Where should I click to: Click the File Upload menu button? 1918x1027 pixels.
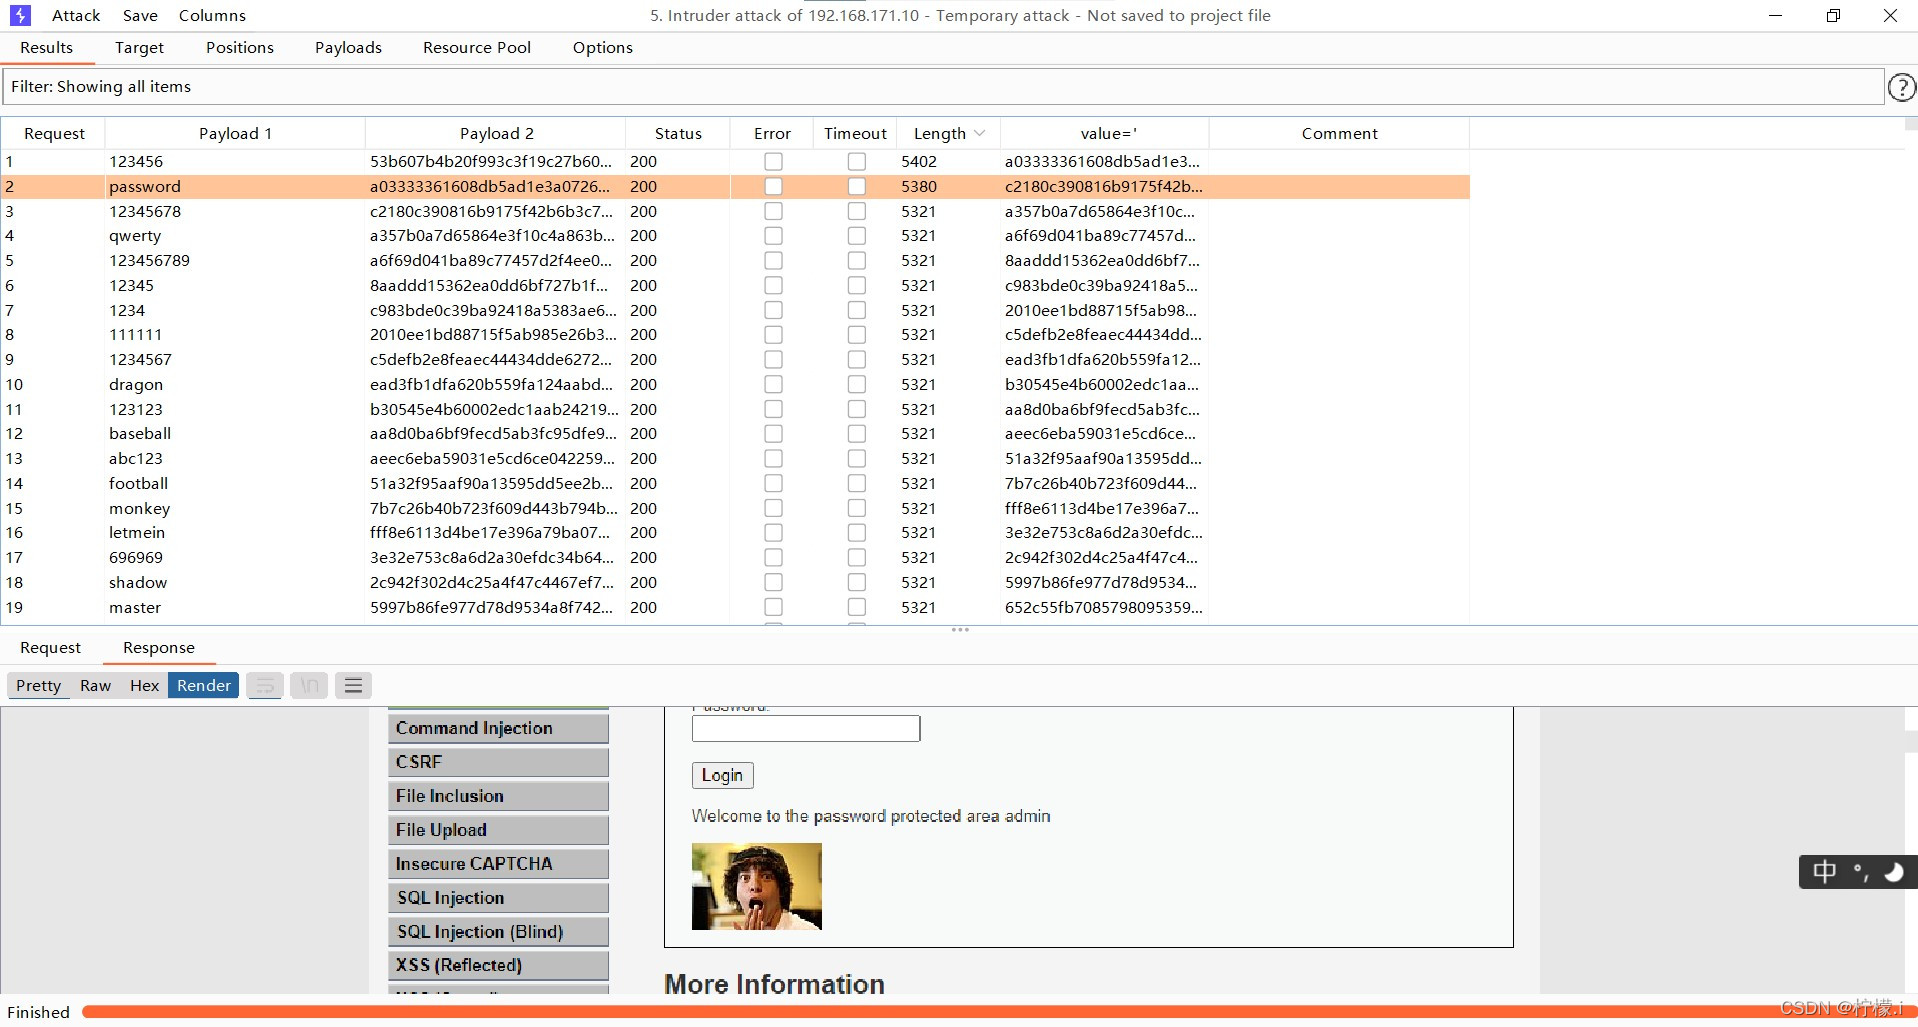(498, 830)
